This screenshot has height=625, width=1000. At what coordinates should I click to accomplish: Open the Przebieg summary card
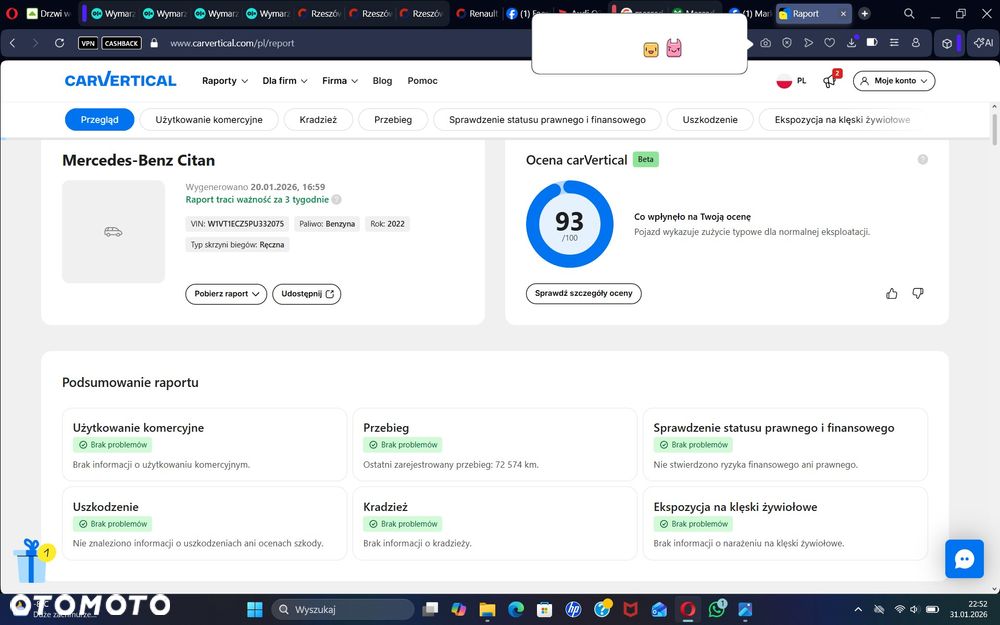(495, 445)
